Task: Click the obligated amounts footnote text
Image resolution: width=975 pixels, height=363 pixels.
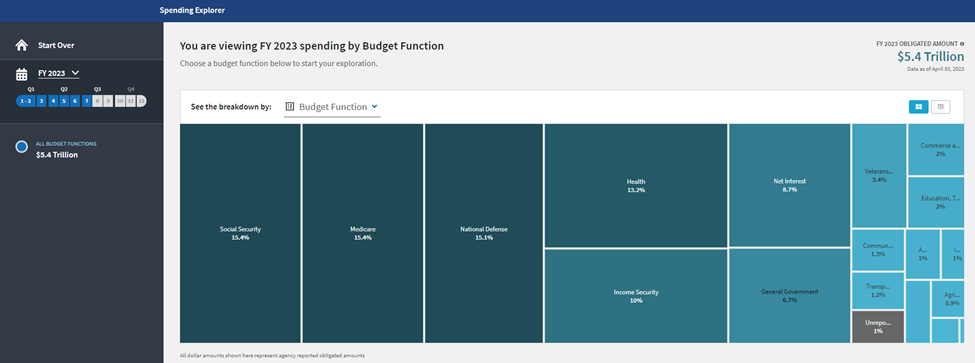Action: [x=272, y=356]
